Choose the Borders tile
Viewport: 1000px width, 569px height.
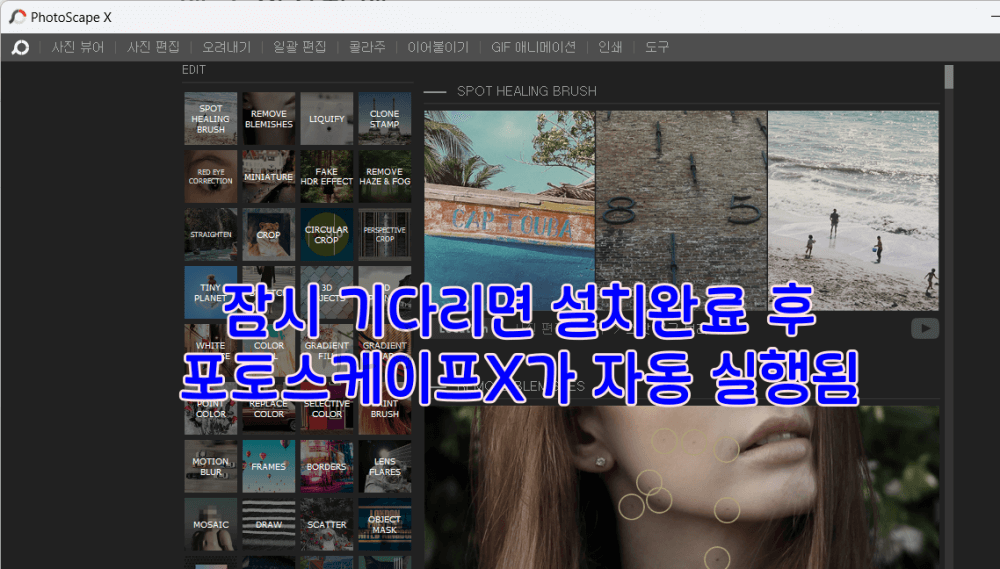click(327, 467)
